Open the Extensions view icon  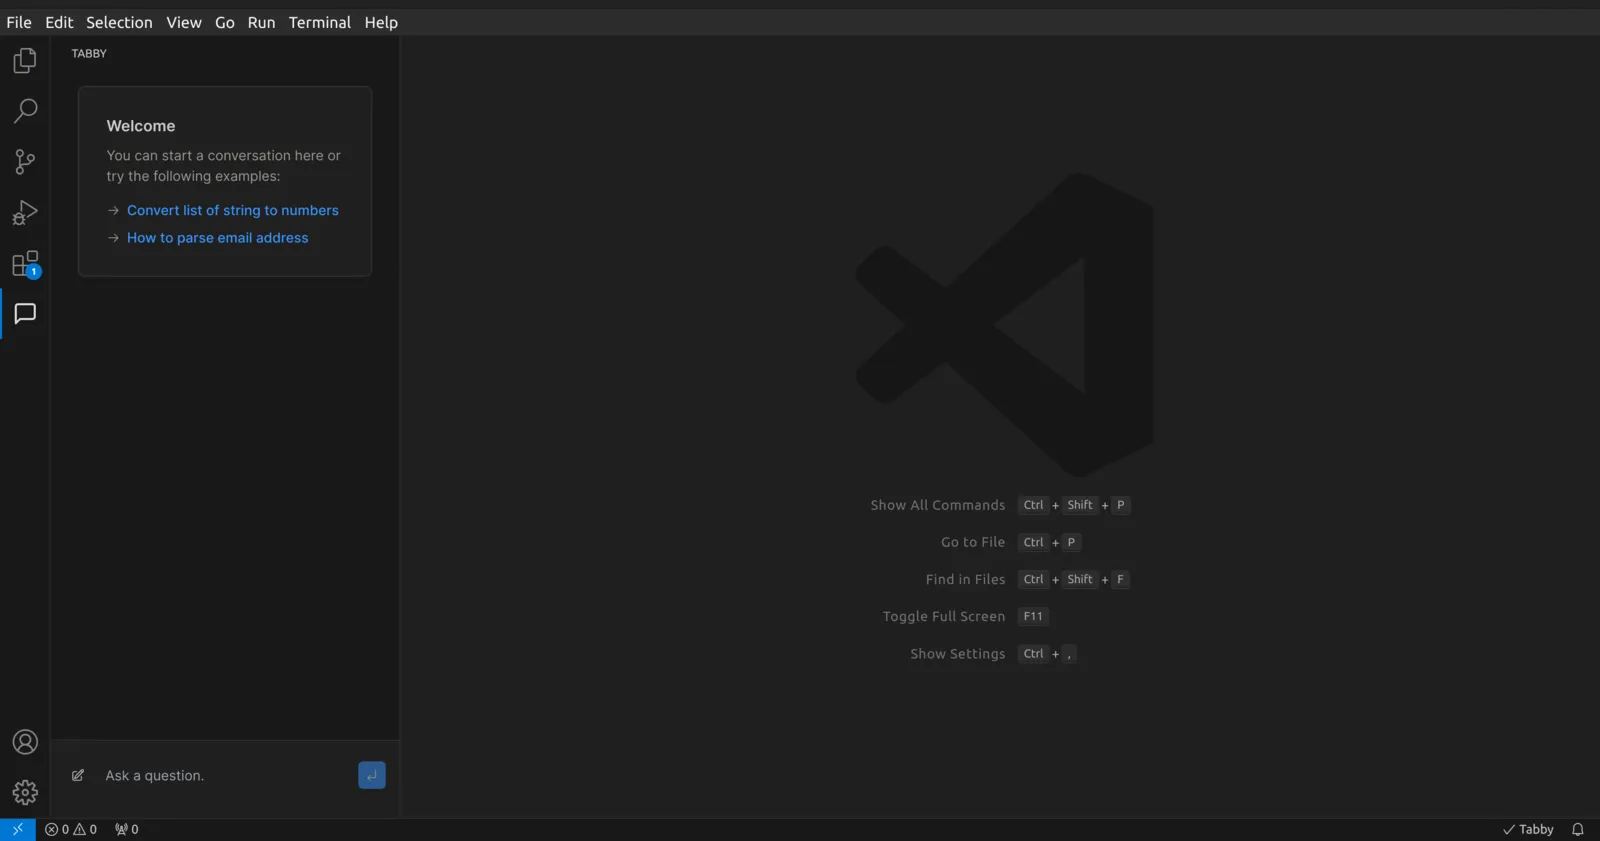(25, 264)
